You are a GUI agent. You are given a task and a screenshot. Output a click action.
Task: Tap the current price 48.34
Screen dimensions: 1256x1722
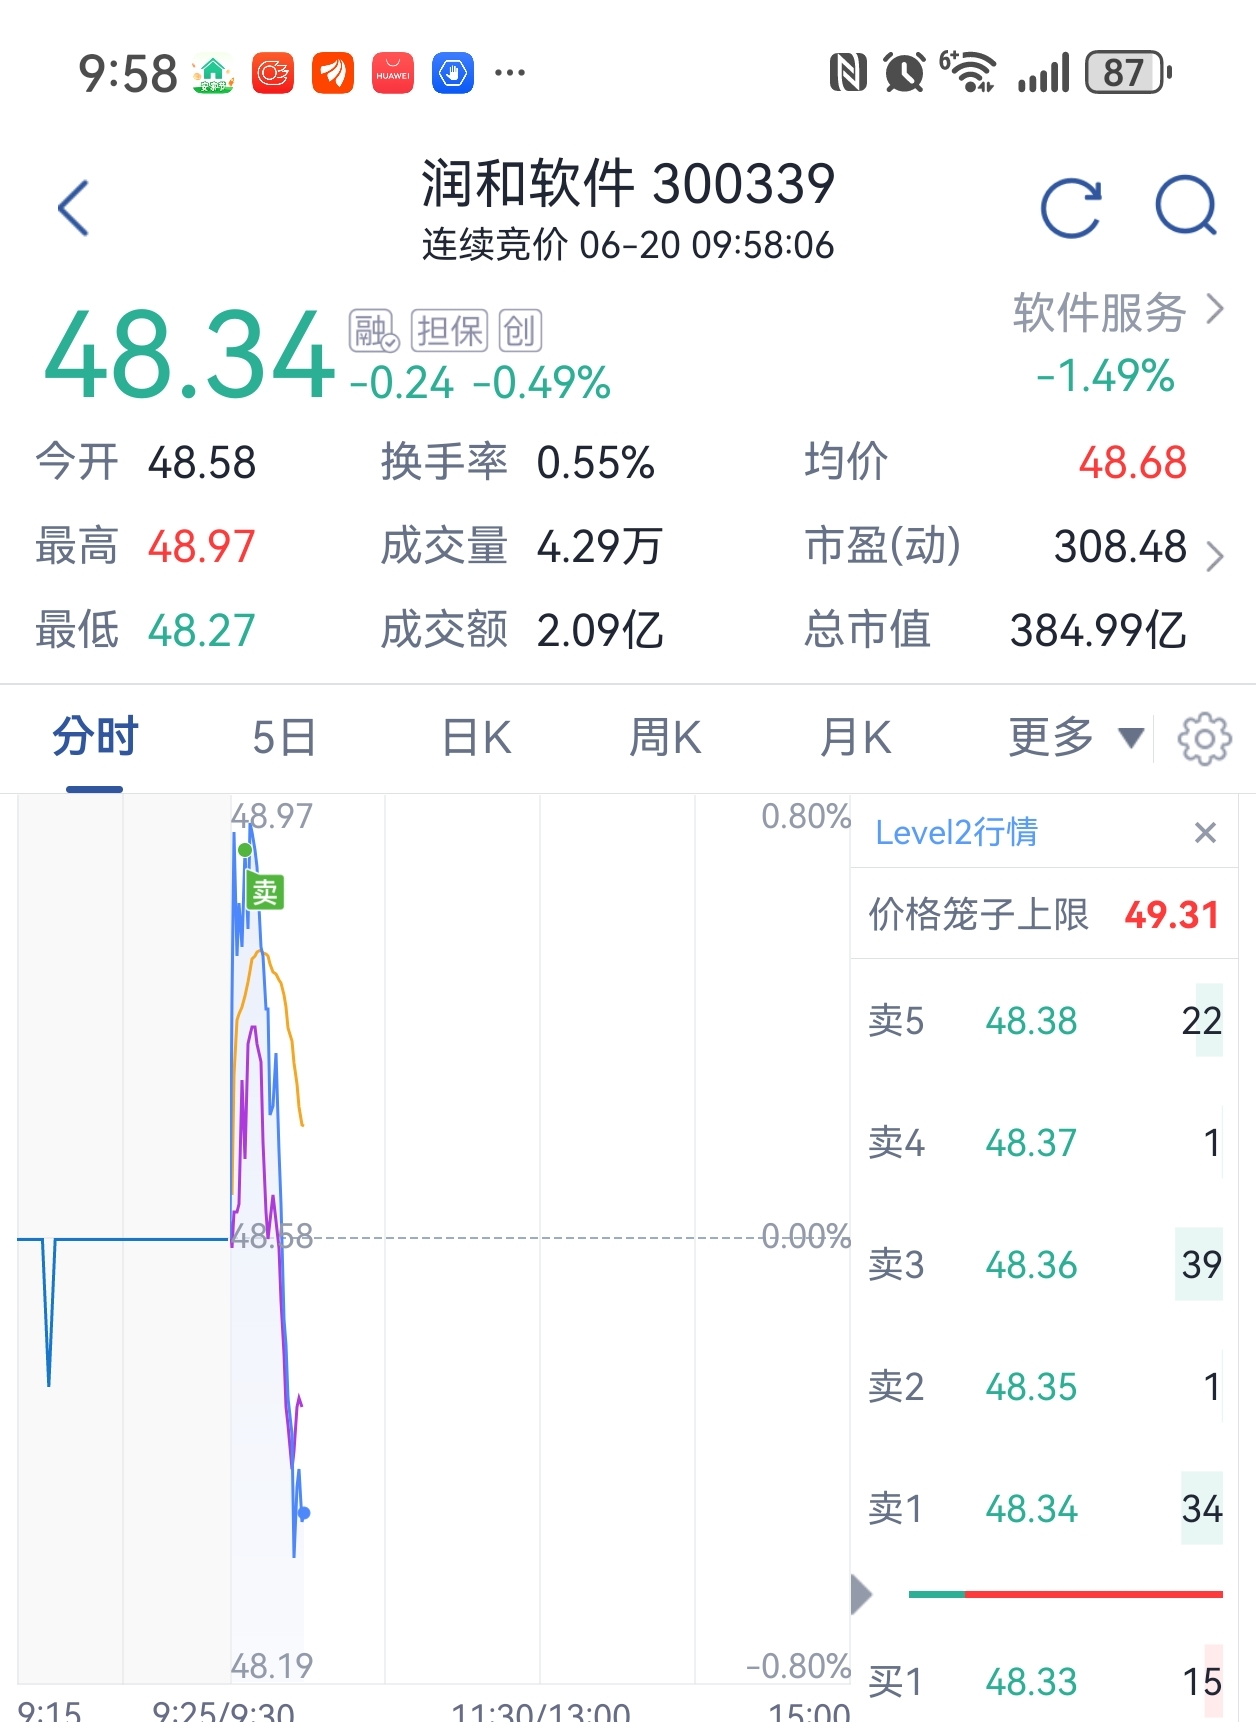[x=188, y=356]
